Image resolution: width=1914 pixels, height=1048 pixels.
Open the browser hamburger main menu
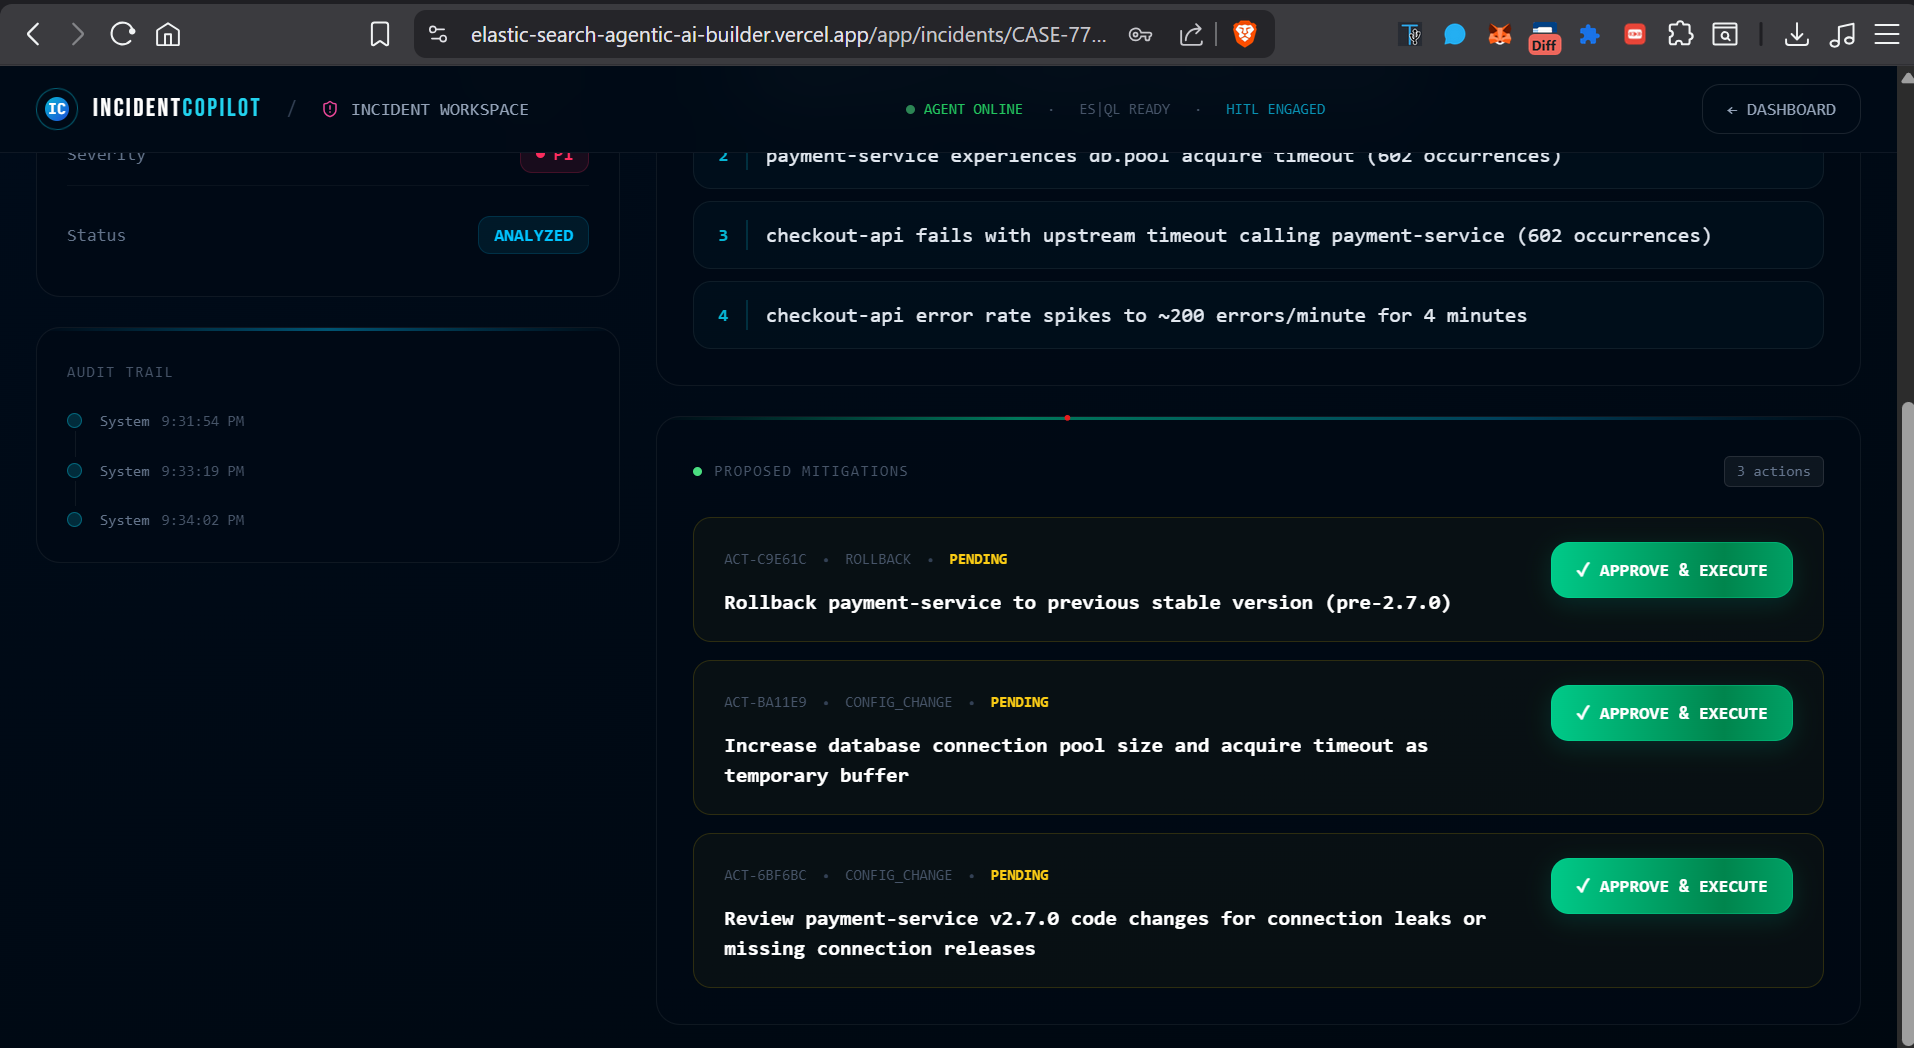coord(1887,34)
